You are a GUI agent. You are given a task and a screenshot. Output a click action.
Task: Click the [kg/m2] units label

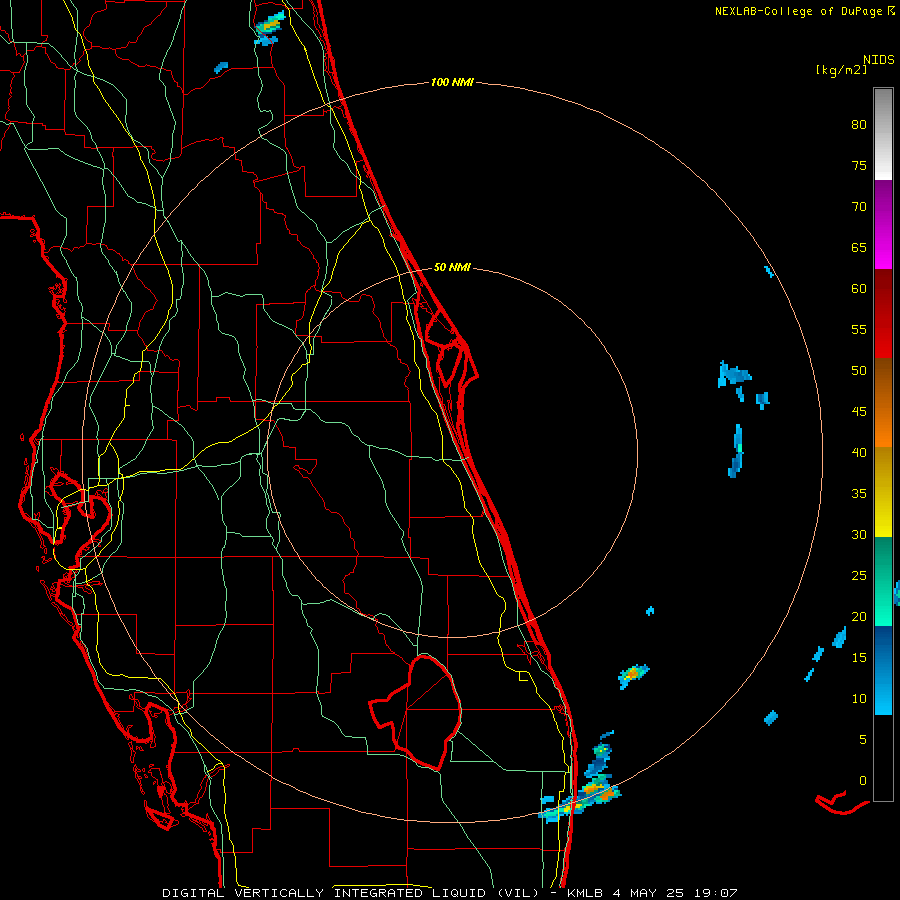click(x=841, y=70)
